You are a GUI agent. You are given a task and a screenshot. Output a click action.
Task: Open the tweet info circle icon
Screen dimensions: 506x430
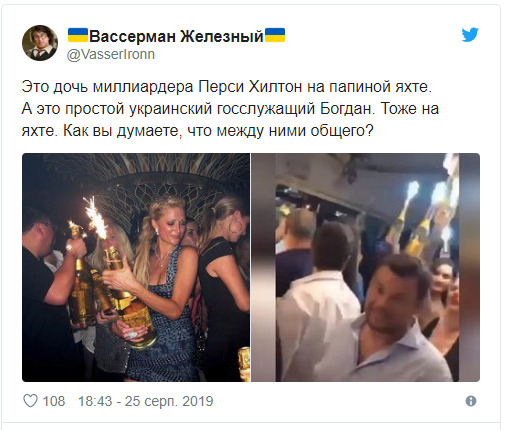coord(471,401)
